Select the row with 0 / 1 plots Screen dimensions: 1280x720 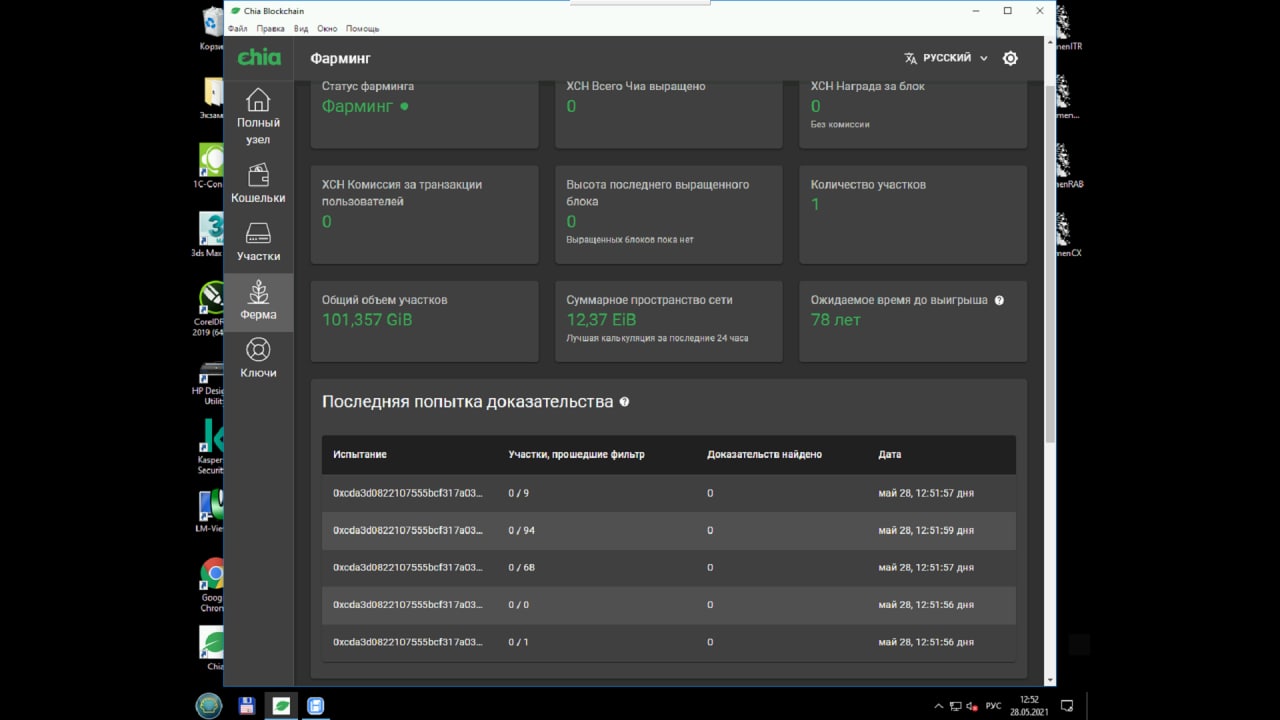tap(669, 642)
